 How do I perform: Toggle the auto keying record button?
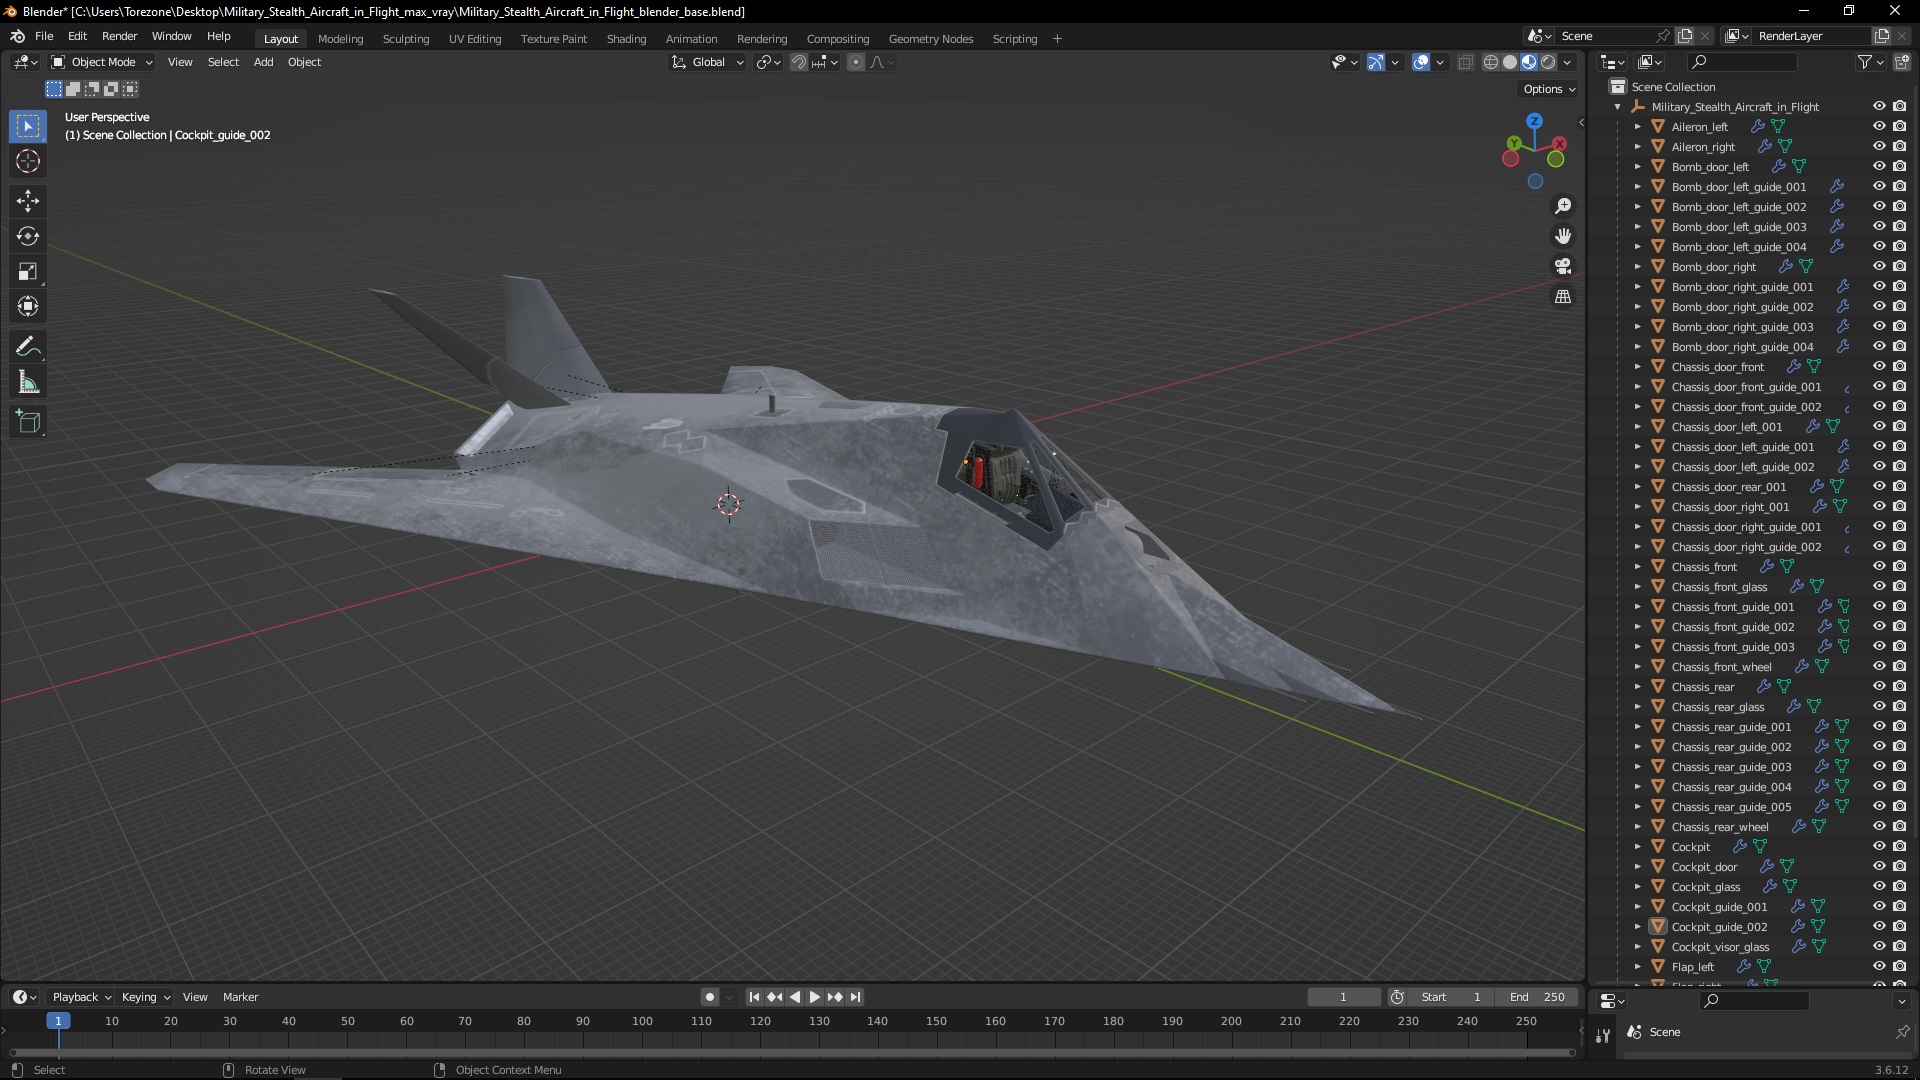[710, 997]
